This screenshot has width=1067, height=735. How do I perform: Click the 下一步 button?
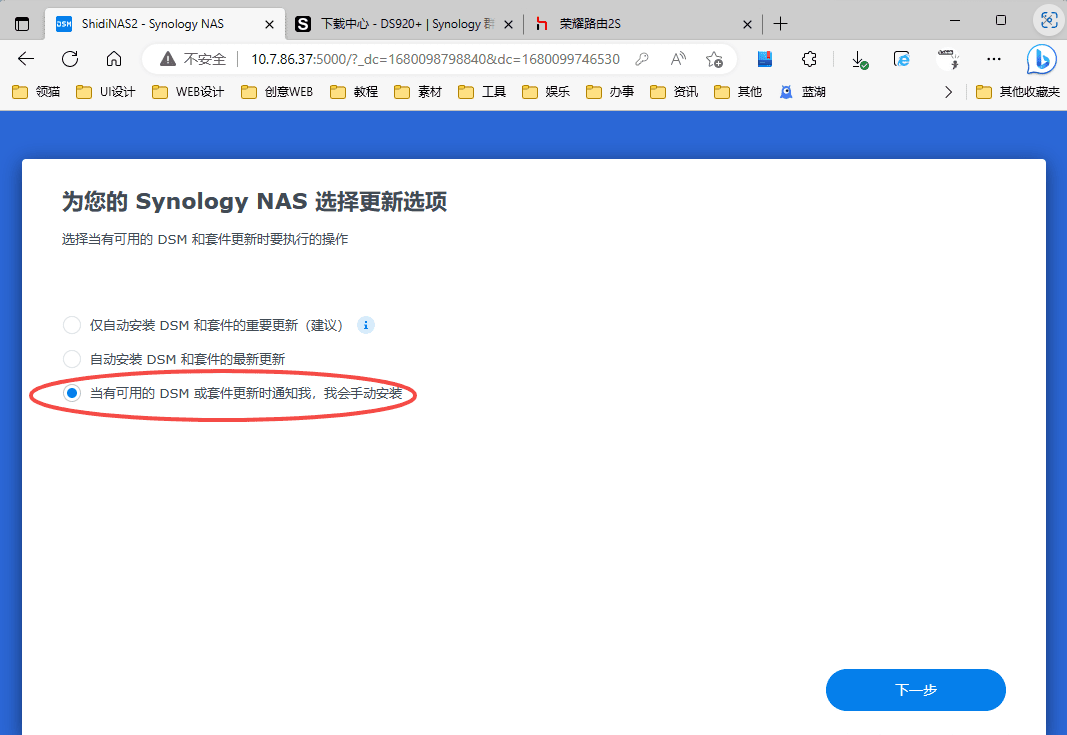click(915, 690)
